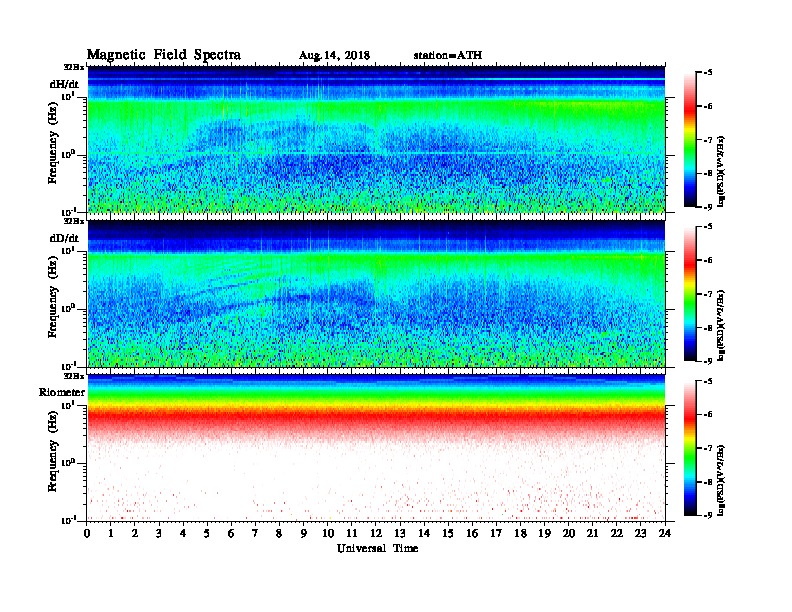Screen dimensions: 792x612
Task: Click hour 12 on the Universal Time axis
Action: 376,533
